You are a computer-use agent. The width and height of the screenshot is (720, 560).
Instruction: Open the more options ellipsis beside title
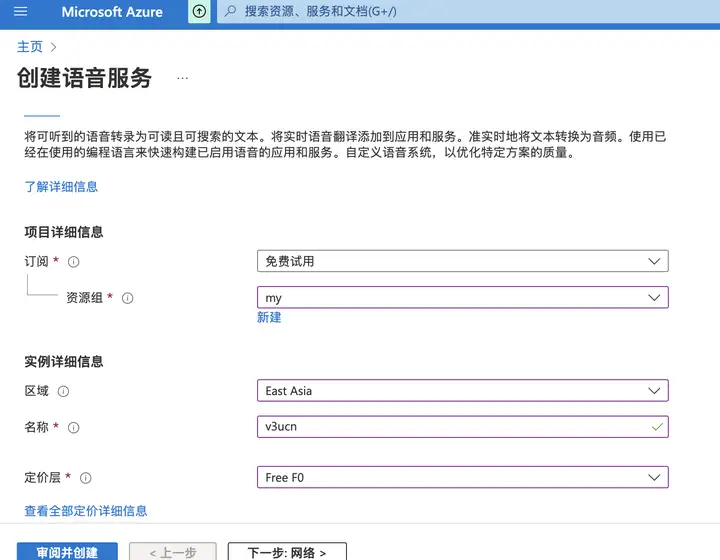[x=182, y=78]
